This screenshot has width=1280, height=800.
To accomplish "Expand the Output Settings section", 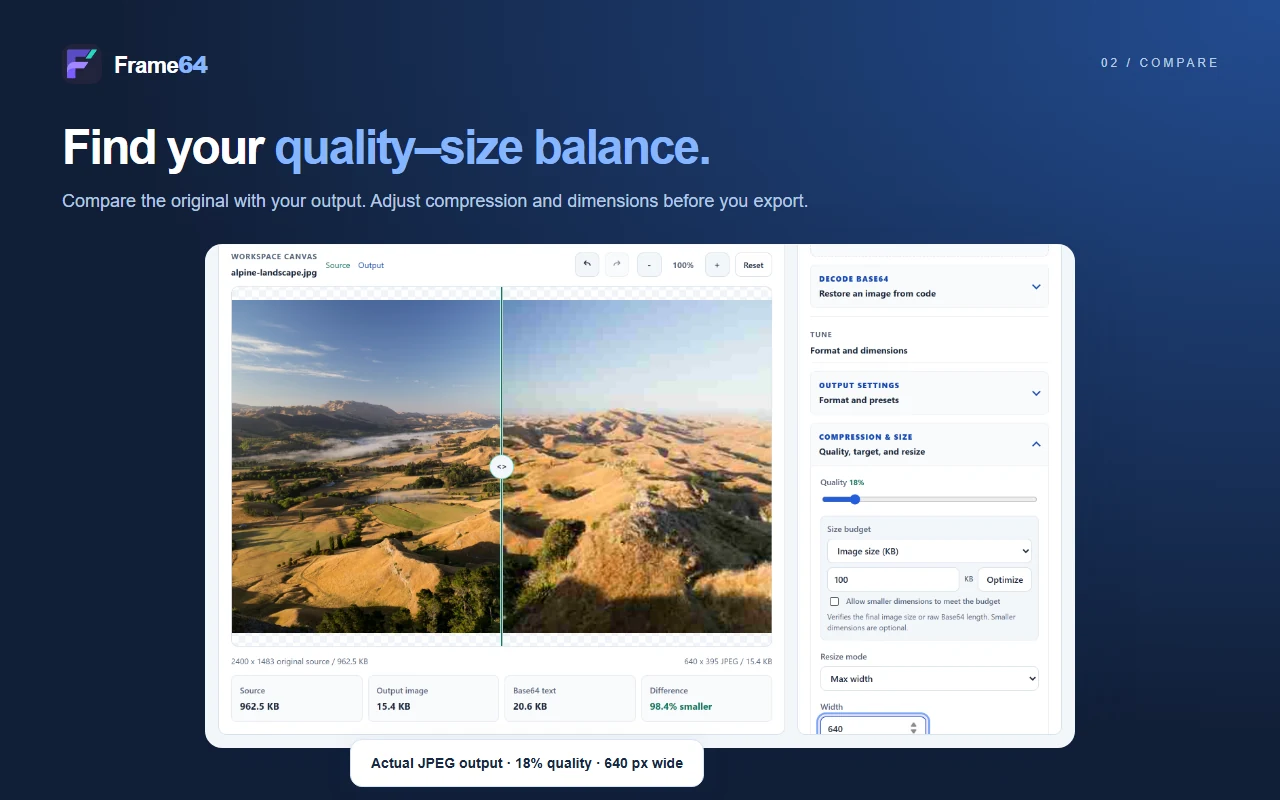I will (x=929, y=392).
